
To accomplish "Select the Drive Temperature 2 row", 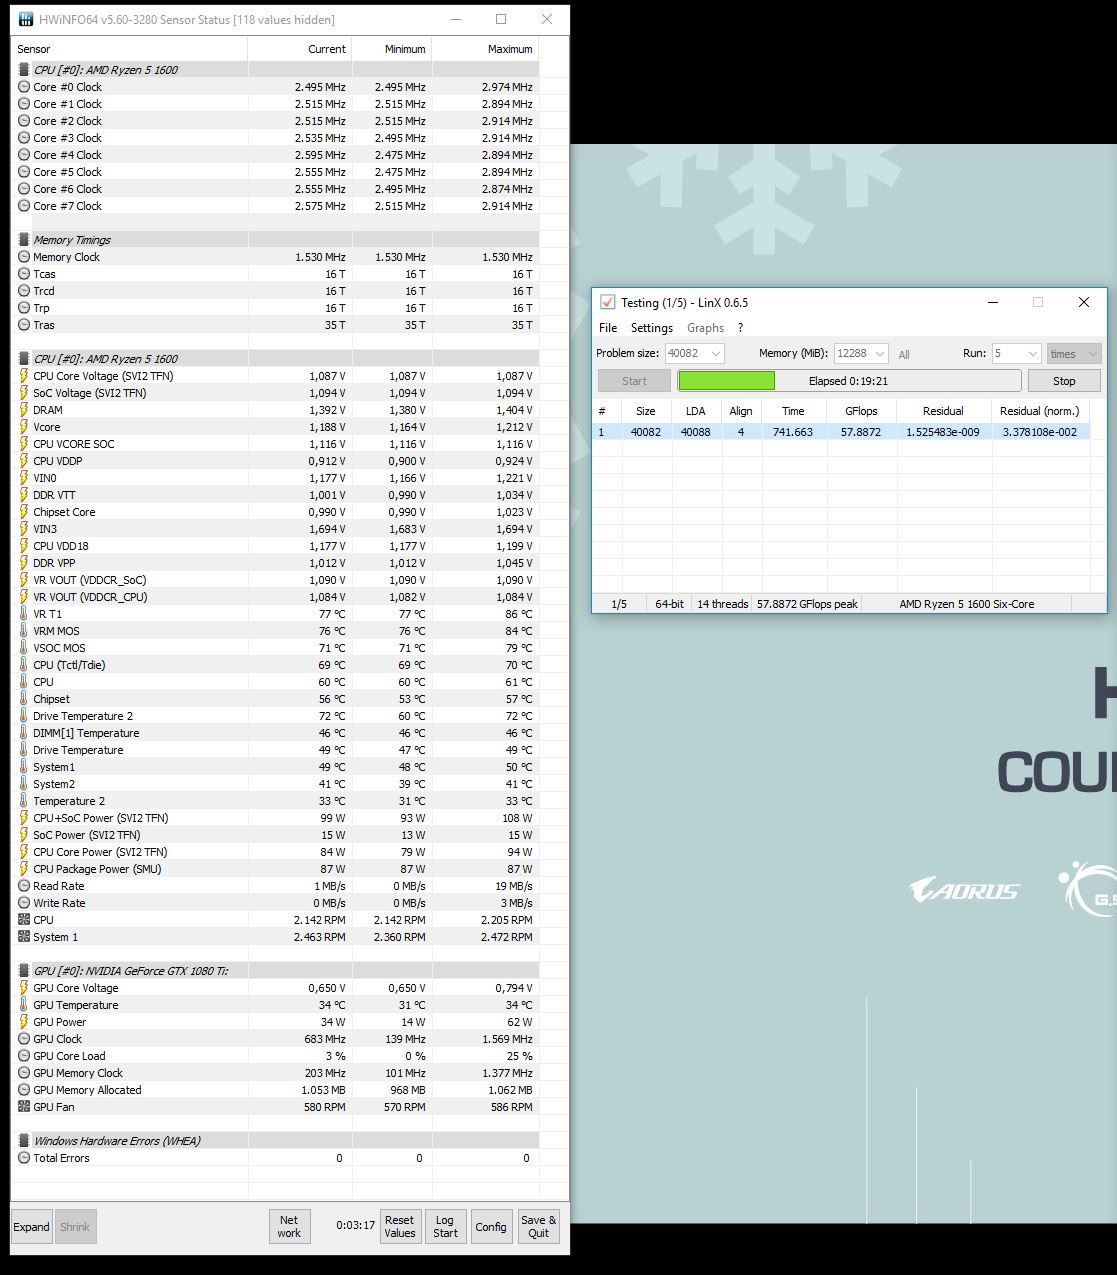I will click(x=275, y=716).
